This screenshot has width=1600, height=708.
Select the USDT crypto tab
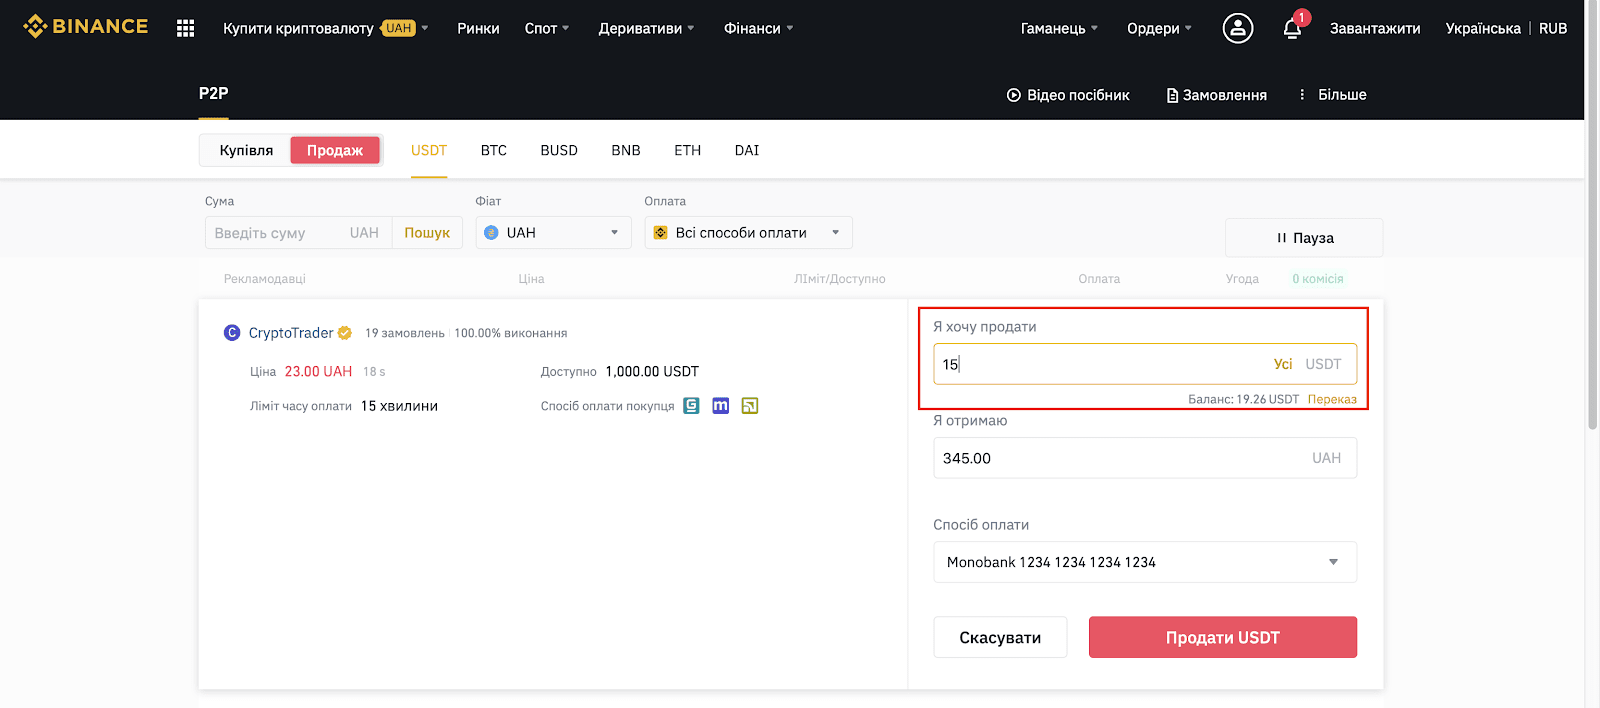[429, 150]
